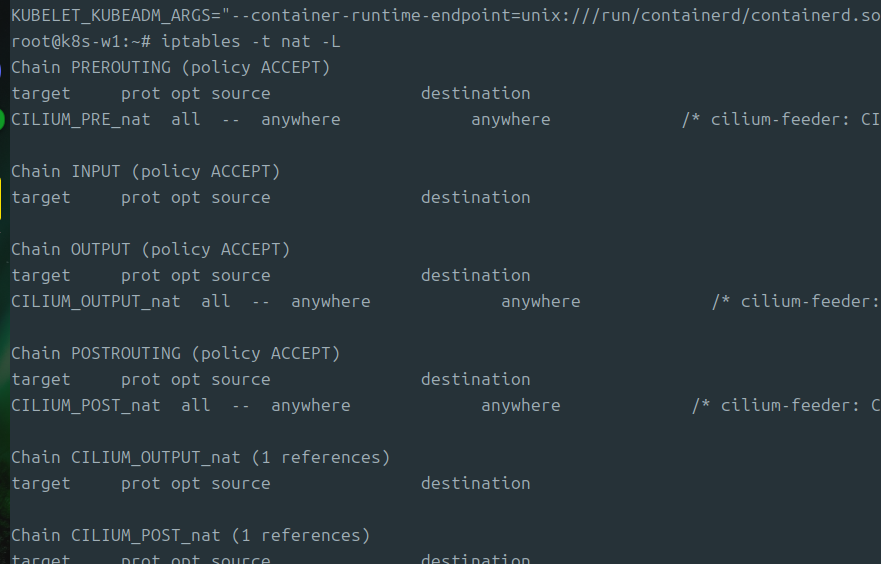Viewport: 881px width, 564px height.
Task: Click the Chain INPUT header line
Action: coord(146,171)
